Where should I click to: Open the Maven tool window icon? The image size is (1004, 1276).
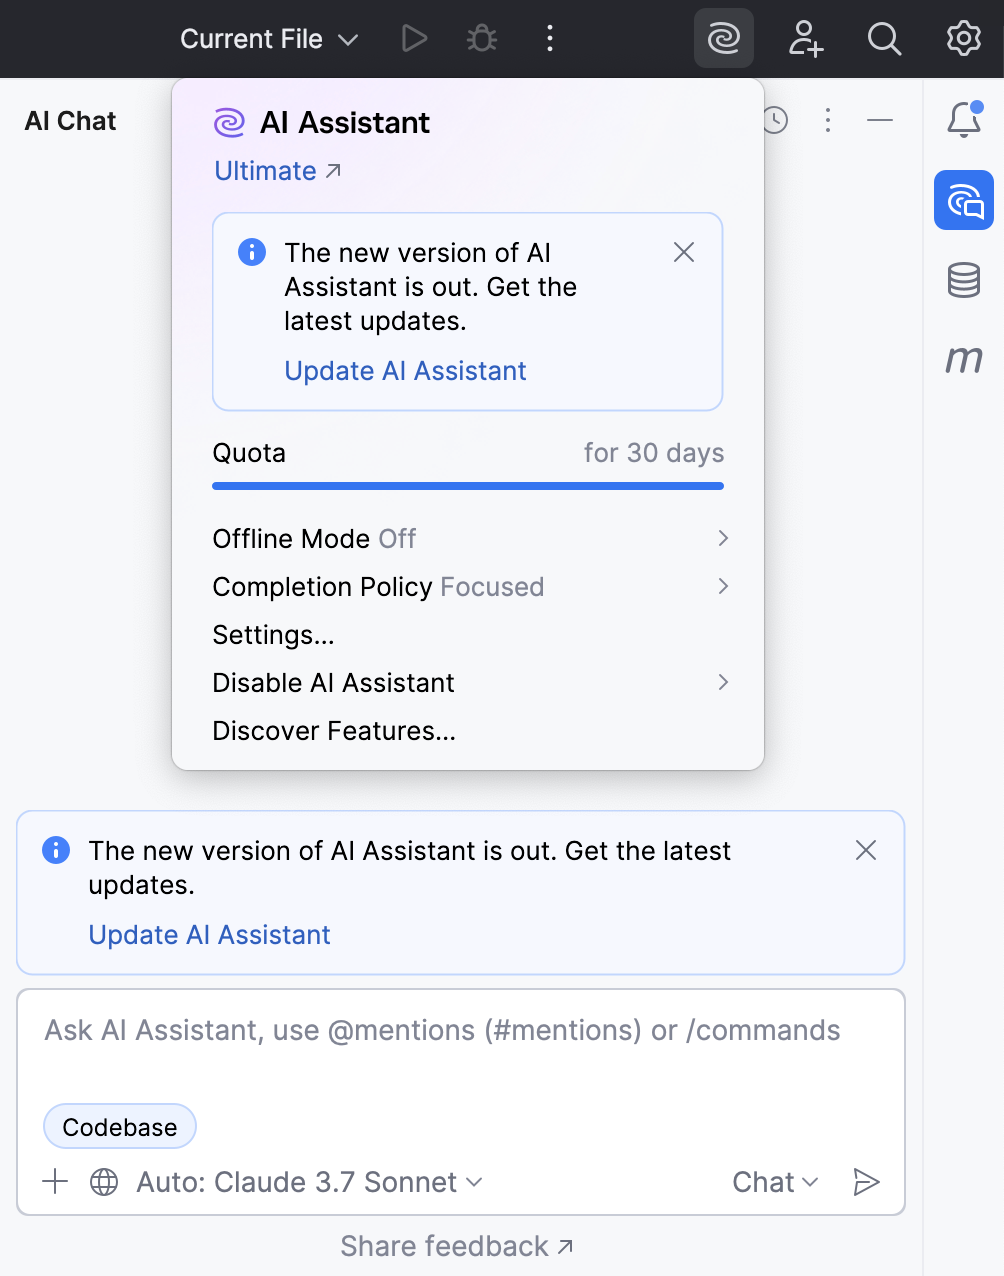tap(964, 358)
